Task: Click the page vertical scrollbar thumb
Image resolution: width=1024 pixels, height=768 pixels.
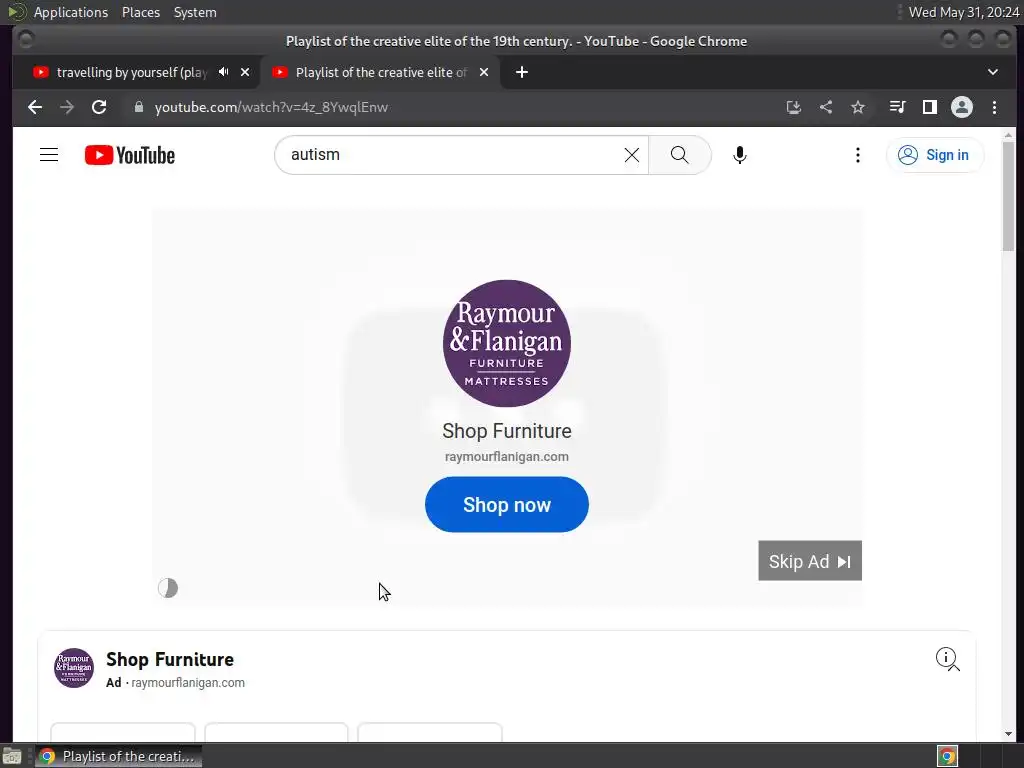Action: click(x=1008, y=196)
